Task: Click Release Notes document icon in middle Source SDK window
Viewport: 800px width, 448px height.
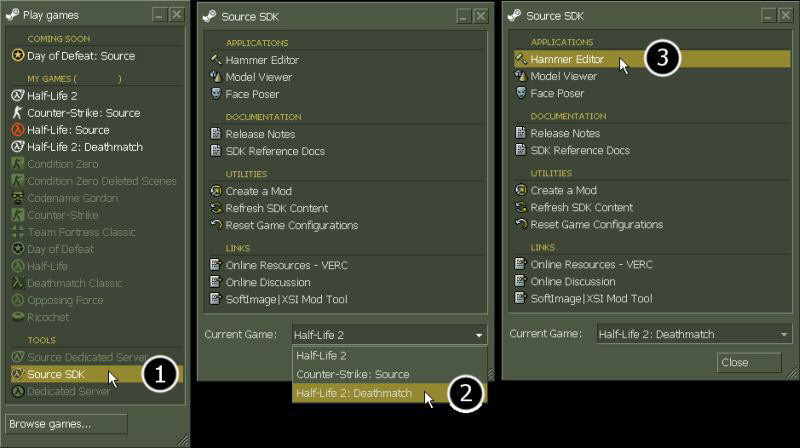Action: [216, 134]
